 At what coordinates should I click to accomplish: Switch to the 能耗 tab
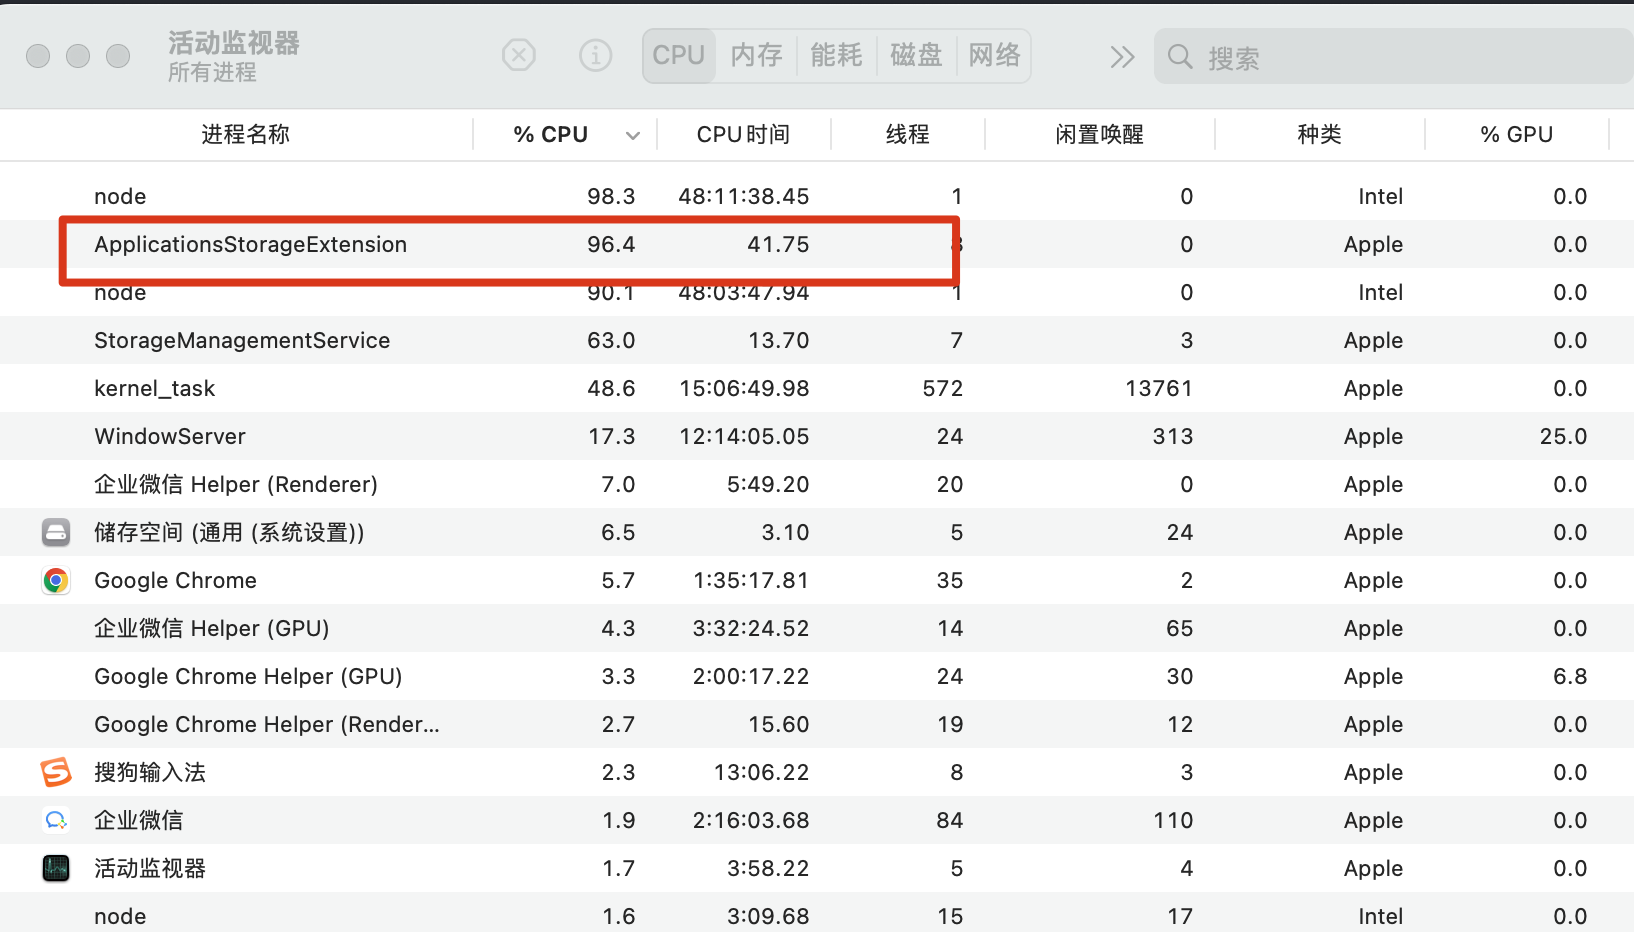[x=836, y=56]
